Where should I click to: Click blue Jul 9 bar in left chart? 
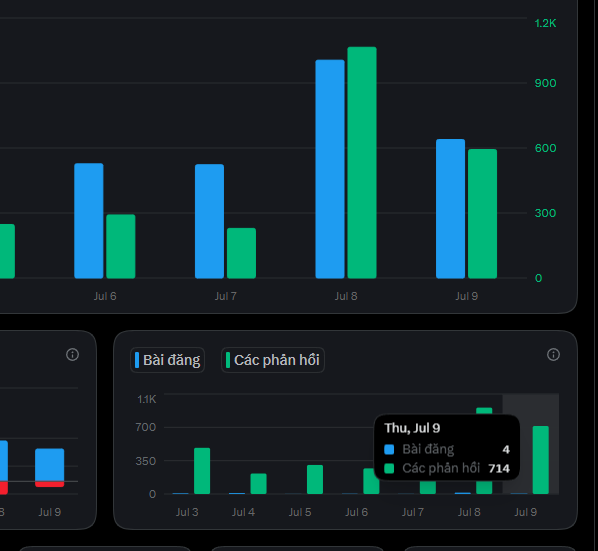click(x=50, y=465)
